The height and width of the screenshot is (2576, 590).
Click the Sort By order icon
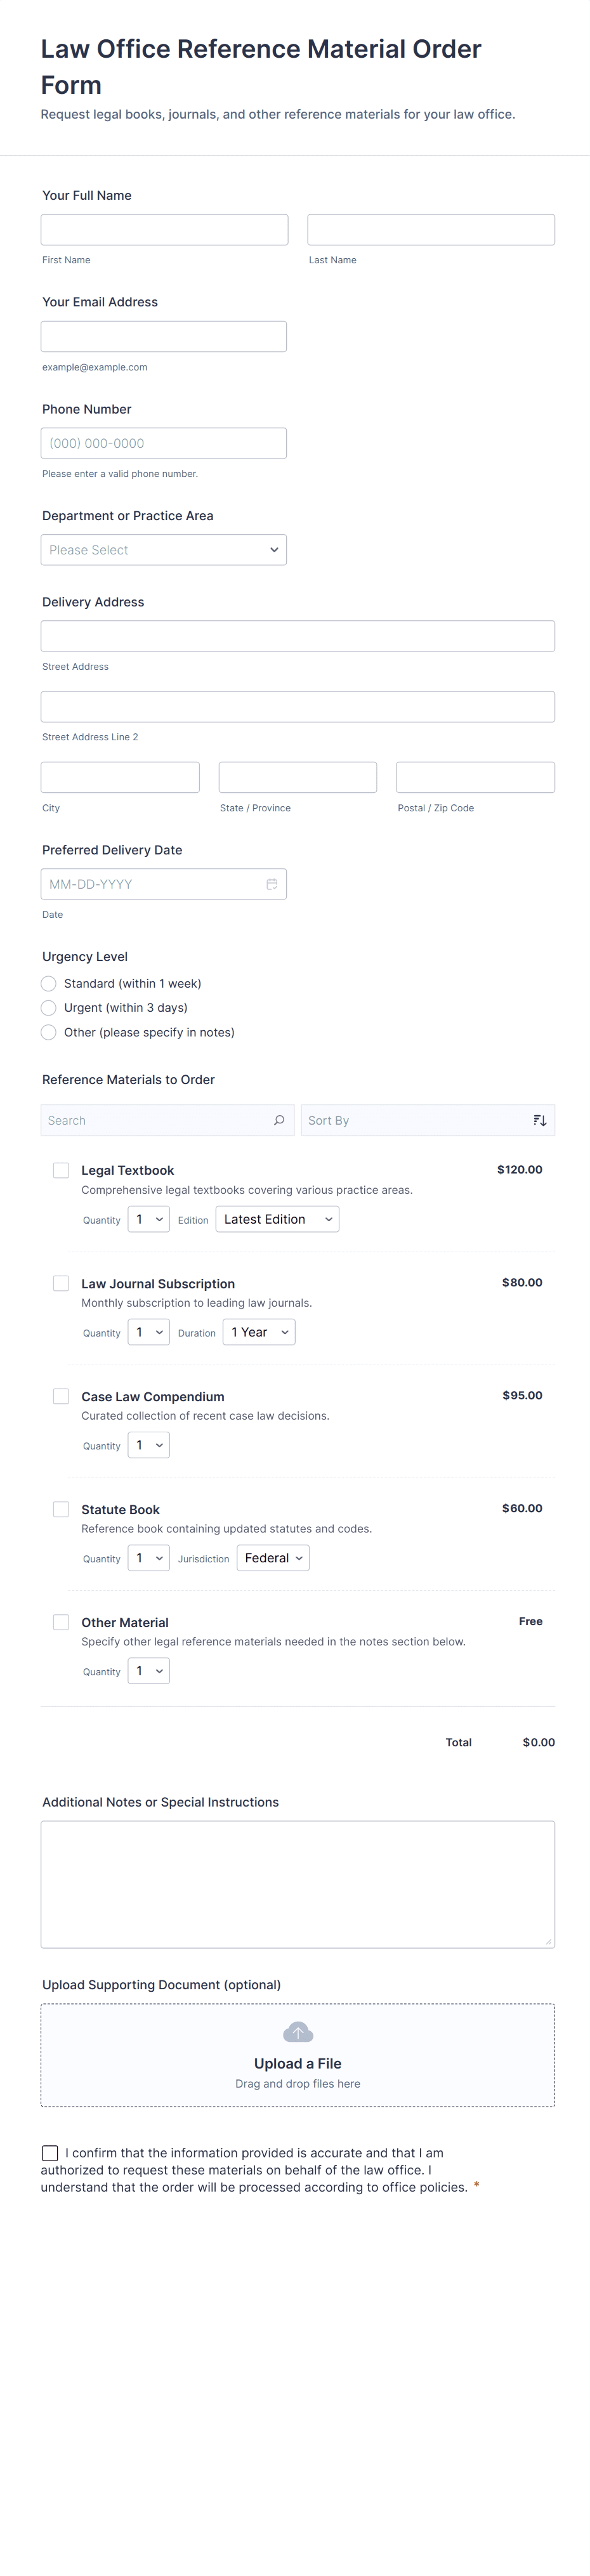[x=539, y=1120]
